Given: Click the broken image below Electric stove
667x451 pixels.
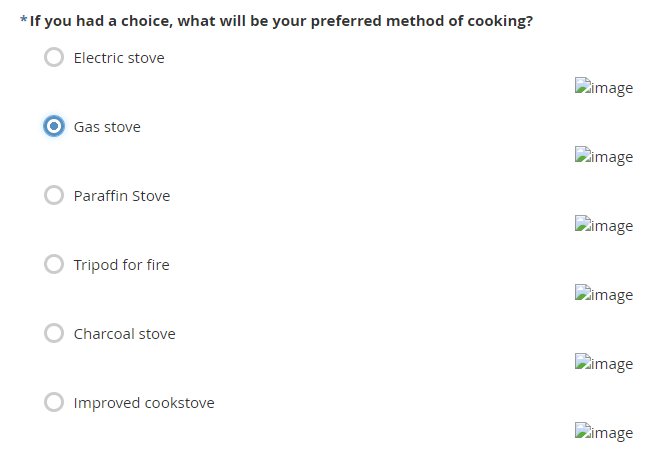Looking at the screenshot, I should click(x=604, y=88).
